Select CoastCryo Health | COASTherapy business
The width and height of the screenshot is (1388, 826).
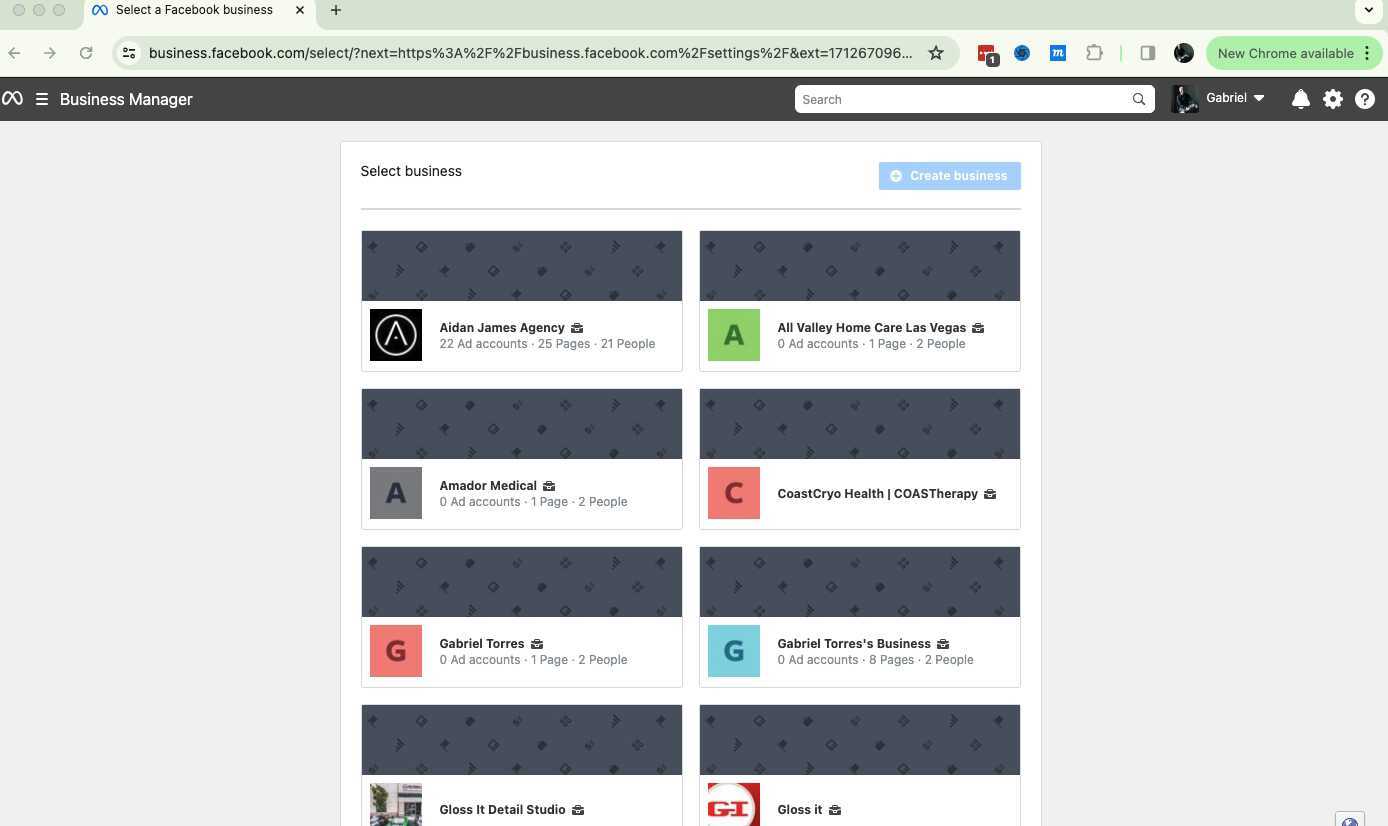point(878,494)
